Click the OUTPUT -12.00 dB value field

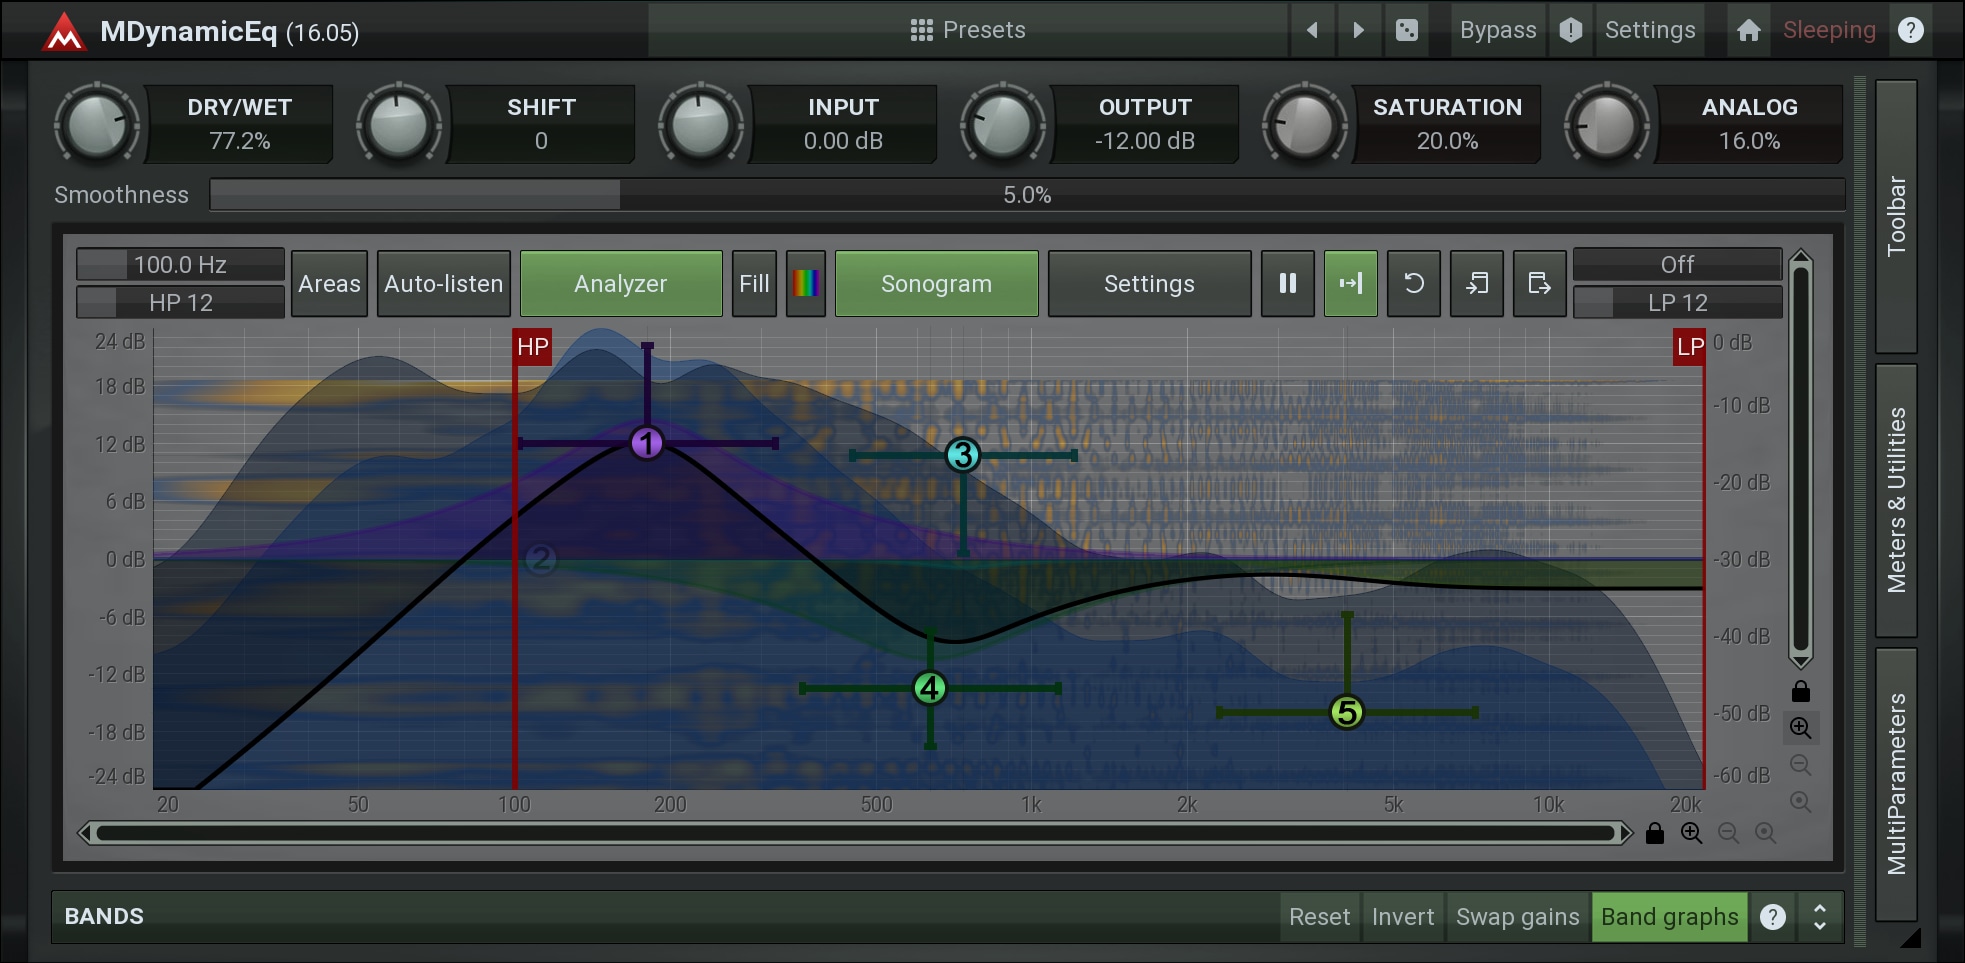tap(1145, 141)
